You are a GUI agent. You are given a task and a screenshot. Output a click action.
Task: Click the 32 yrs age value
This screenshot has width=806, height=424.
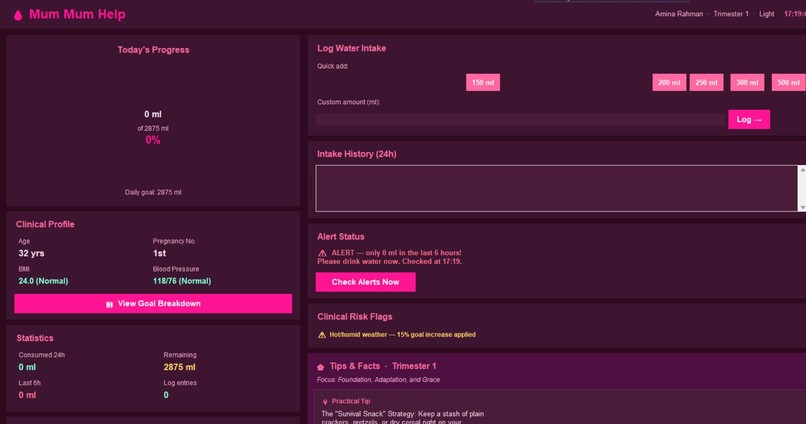tap(31, 253)
